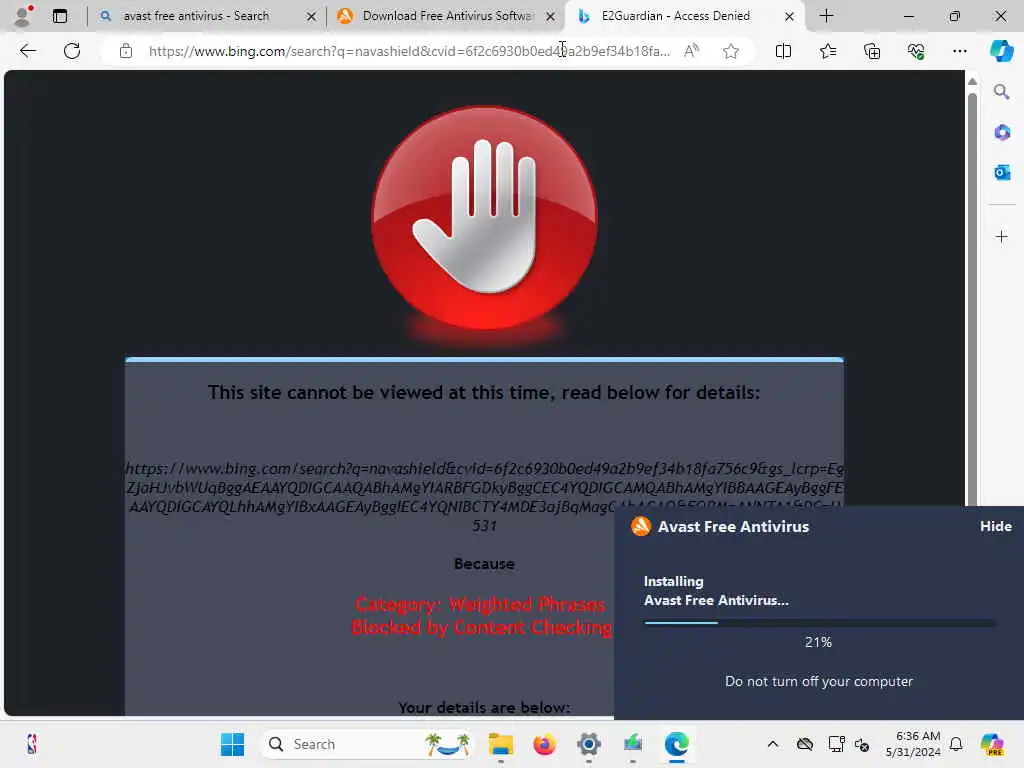Click the 21% installation percentage text
1024x768 pixels.
coord(818,642)
